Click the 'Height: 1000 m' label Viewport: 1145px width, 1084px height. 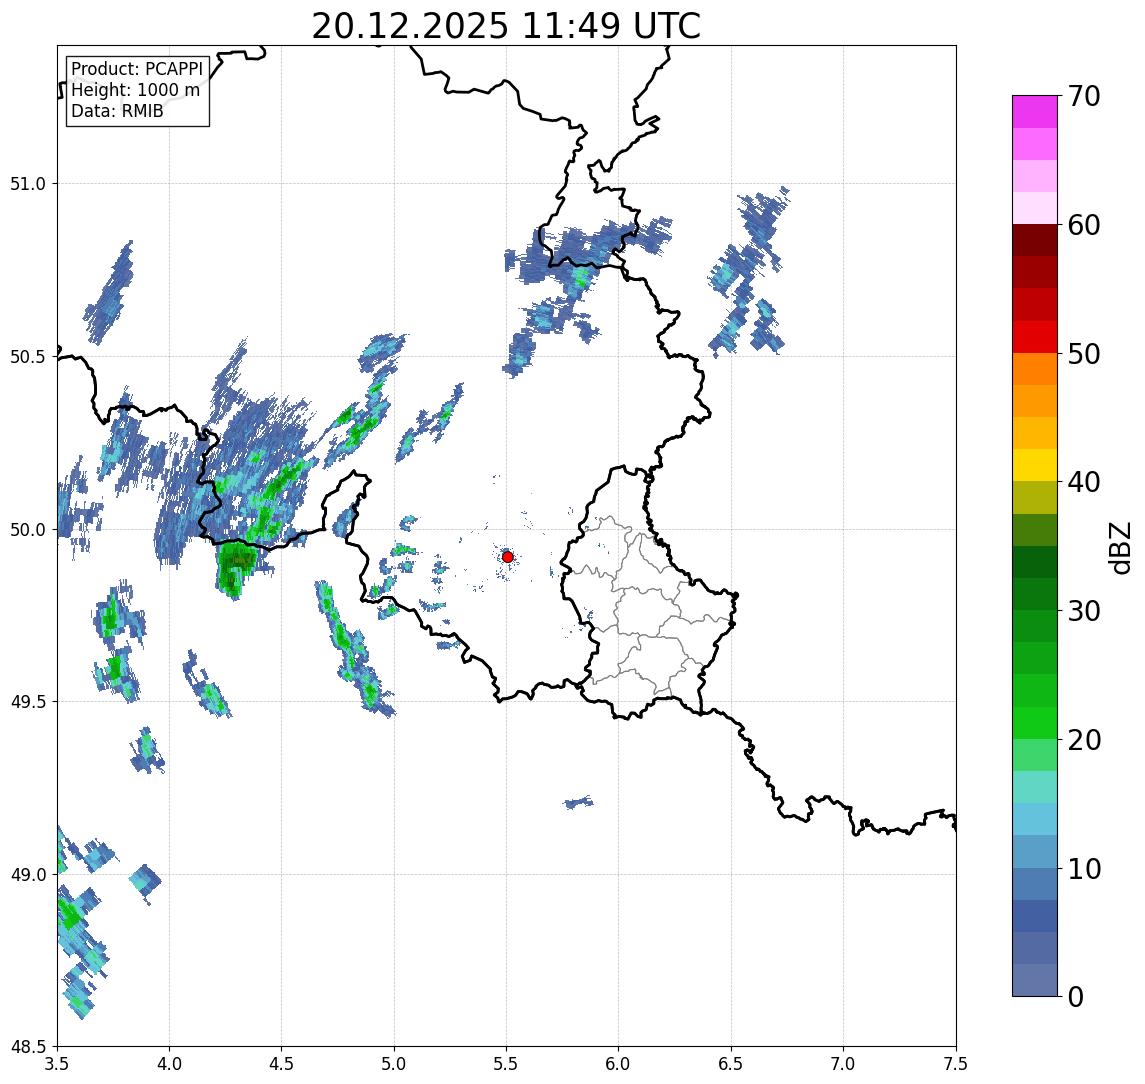pyautogui.click(x=135, y=90)
